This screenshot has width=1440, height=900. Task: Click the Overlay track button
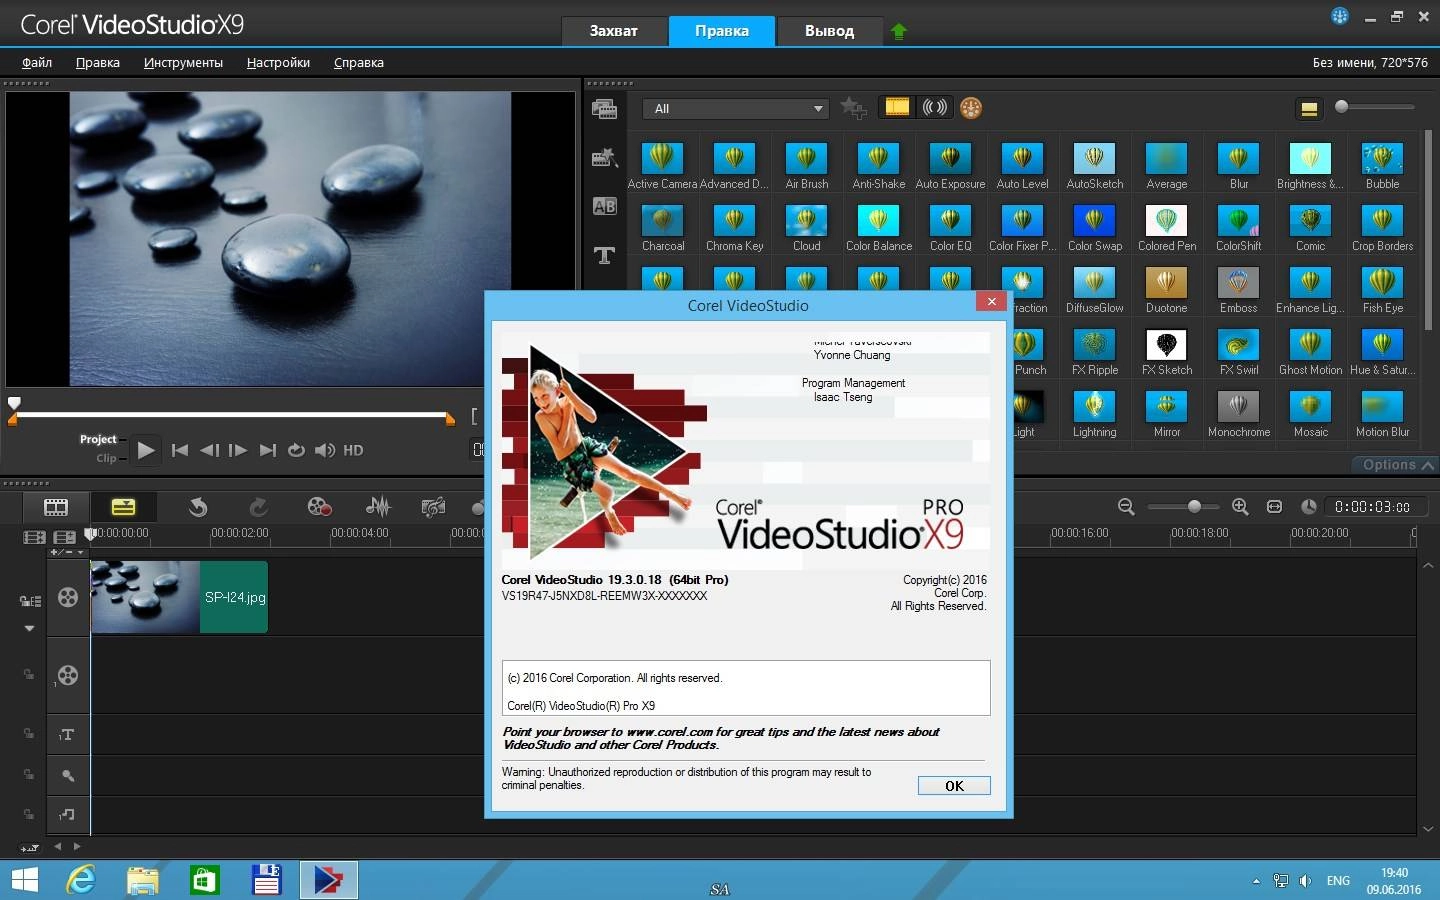(68, 675)
